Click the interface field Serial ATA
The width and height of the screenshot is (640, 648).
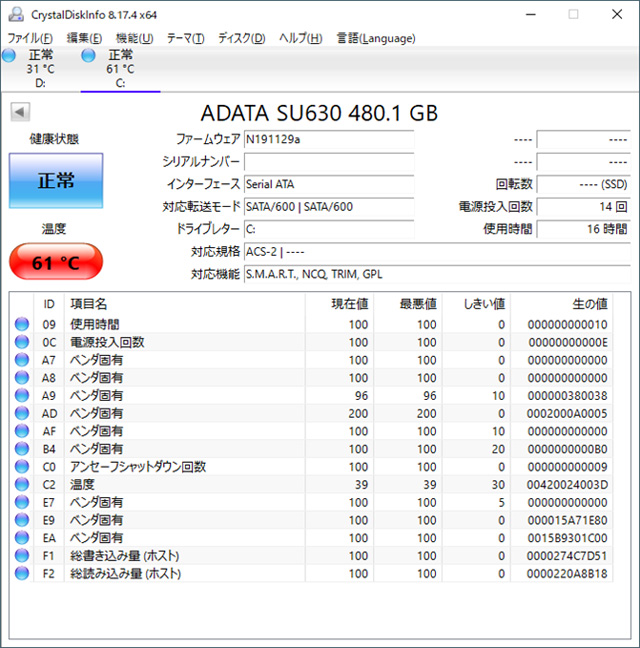point(329,184)
